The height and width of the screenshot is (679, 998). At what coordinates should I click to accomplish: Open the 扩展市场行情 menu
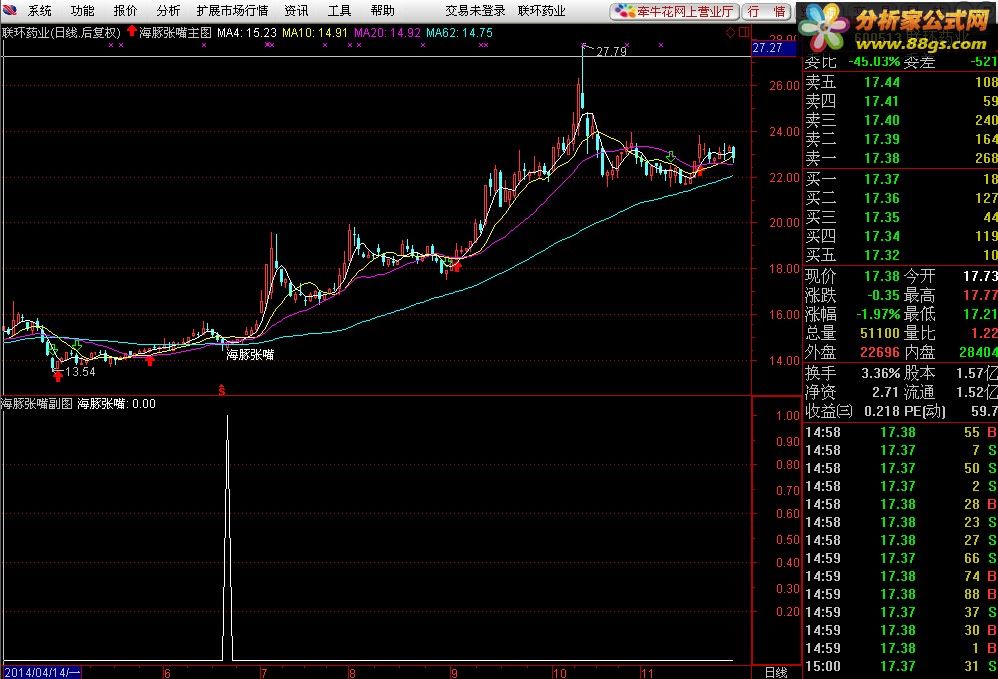(232, 11)
